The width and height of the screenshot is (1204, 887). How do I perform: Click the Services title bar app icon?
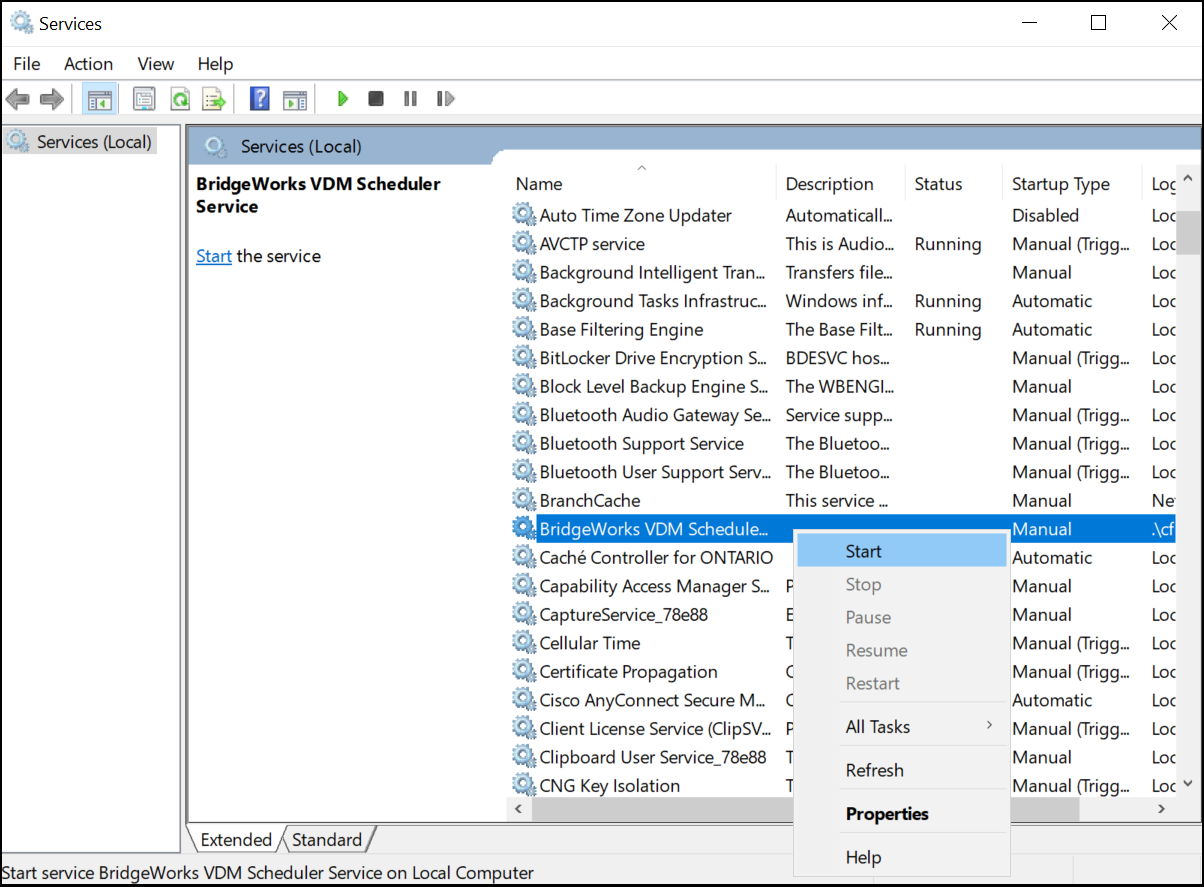pyautogui.click(x=22, y=22)
